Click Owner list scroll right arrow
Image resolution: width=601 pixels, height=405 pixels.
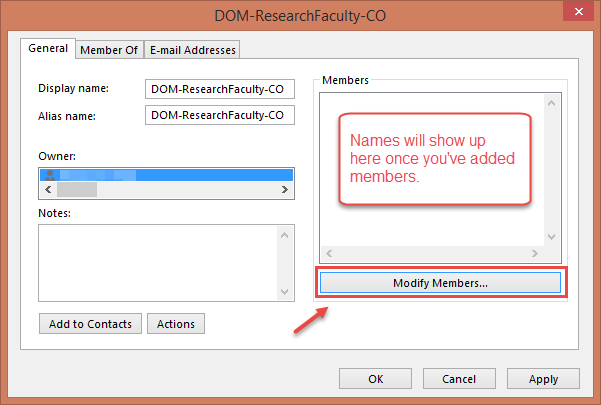coord(286,189)
